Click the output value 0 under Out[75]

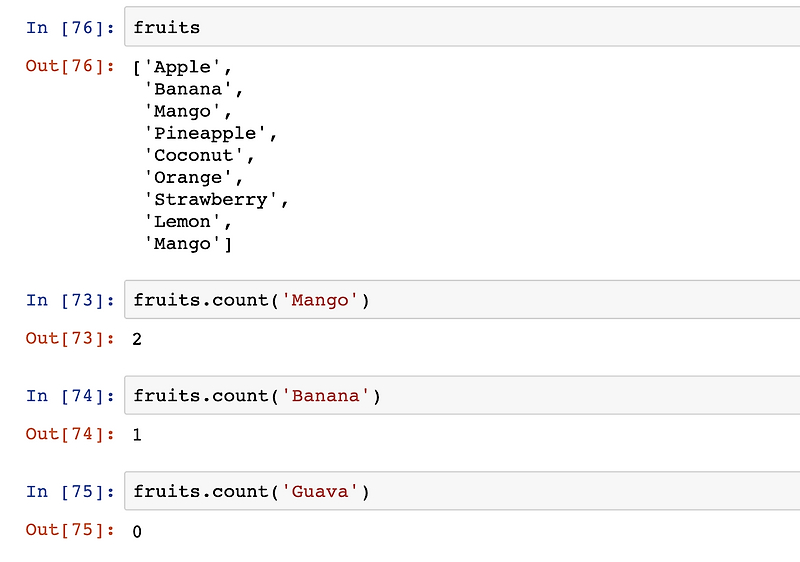tap(137, 531)
